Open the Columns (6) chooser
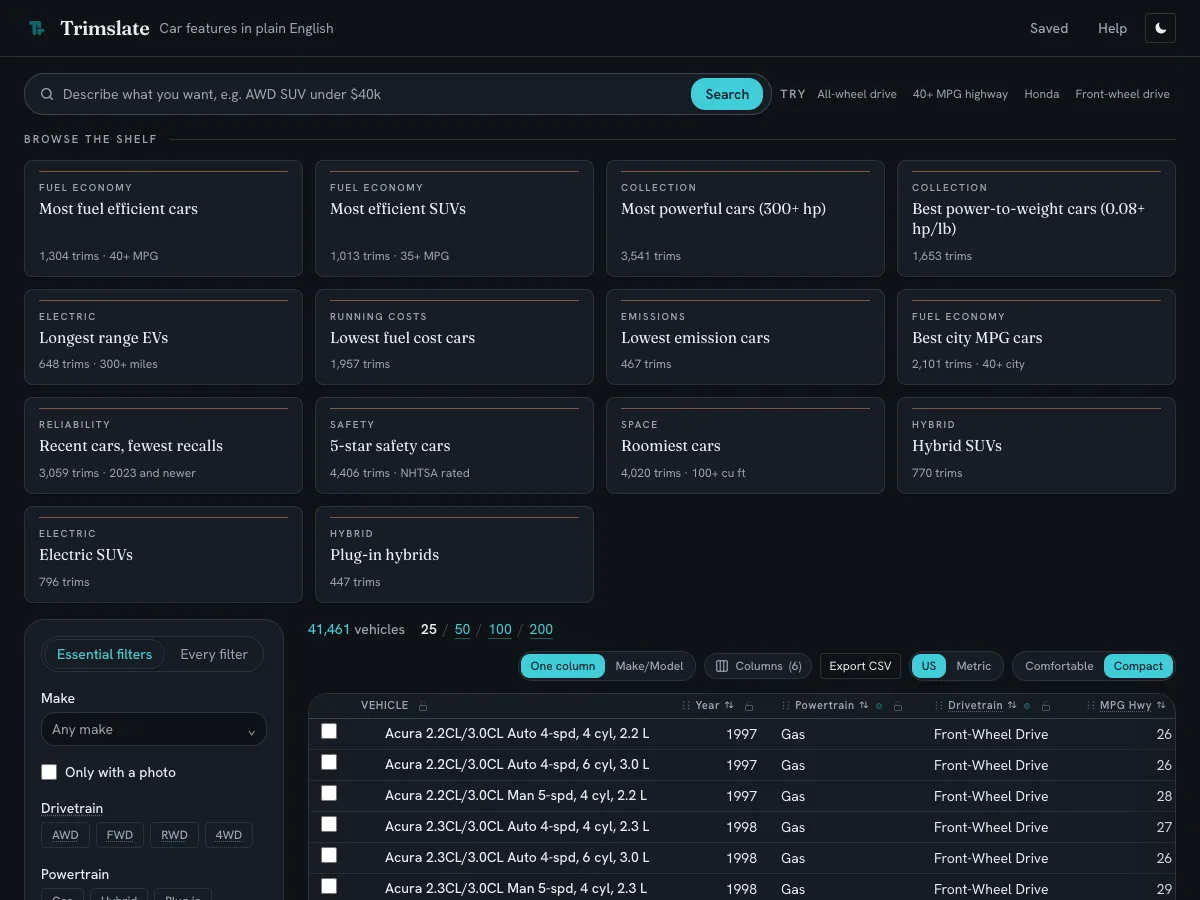The image size is (1200, 900). point(758,666)
